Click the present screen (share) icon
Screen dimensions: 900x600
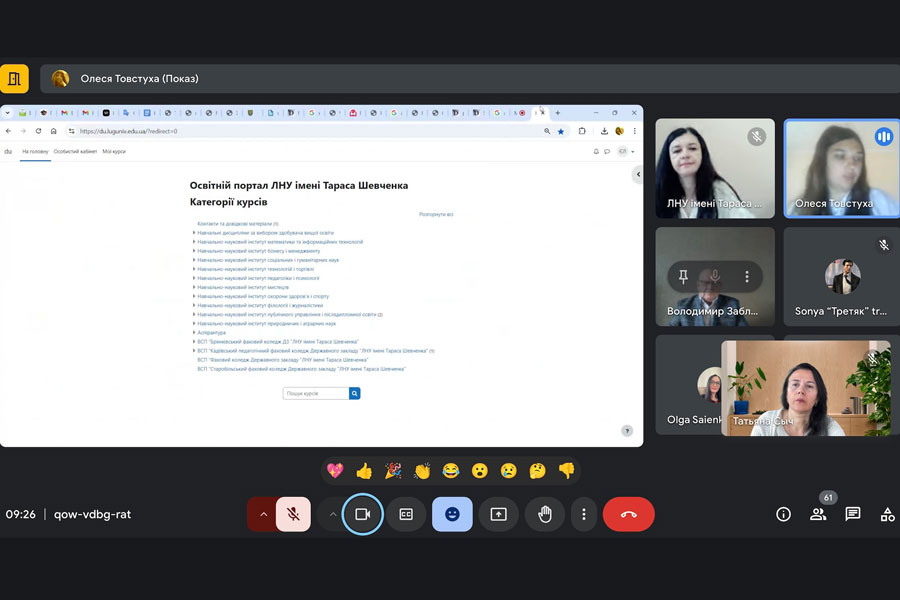(498, 514)
